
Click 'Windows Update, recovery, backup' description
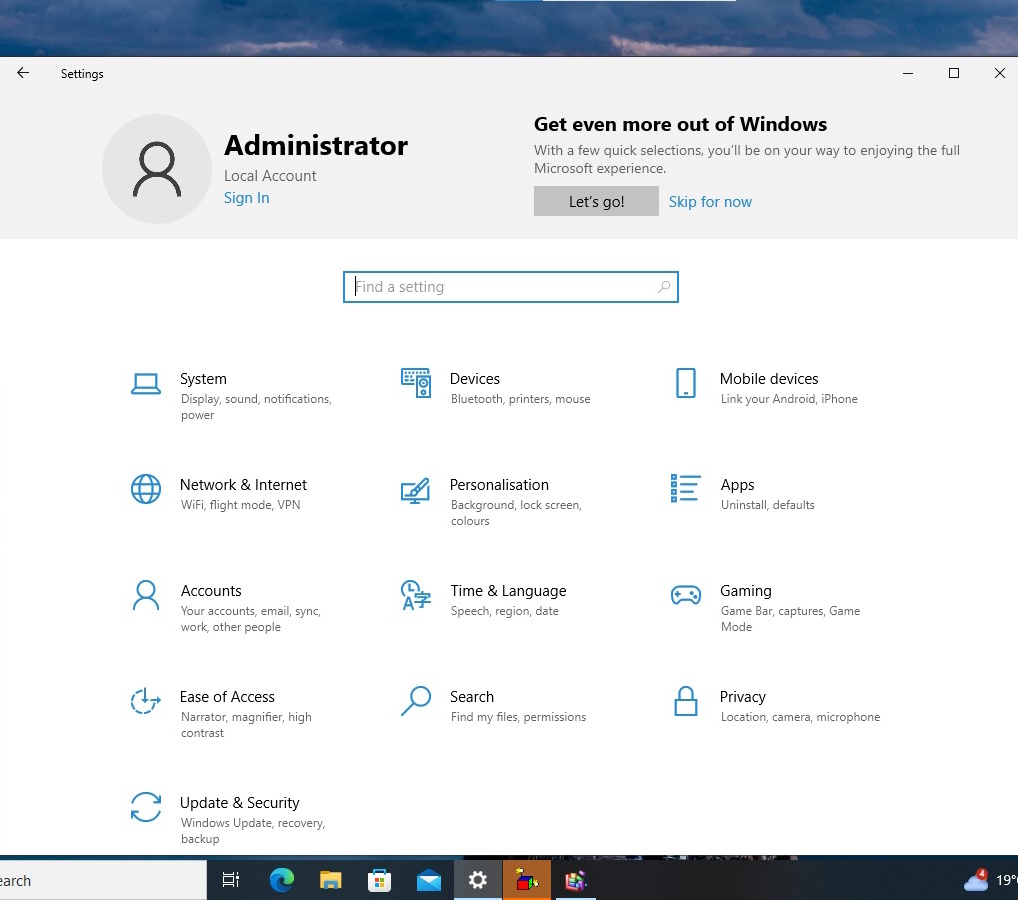pyautogui.click(x=253, y=831)
